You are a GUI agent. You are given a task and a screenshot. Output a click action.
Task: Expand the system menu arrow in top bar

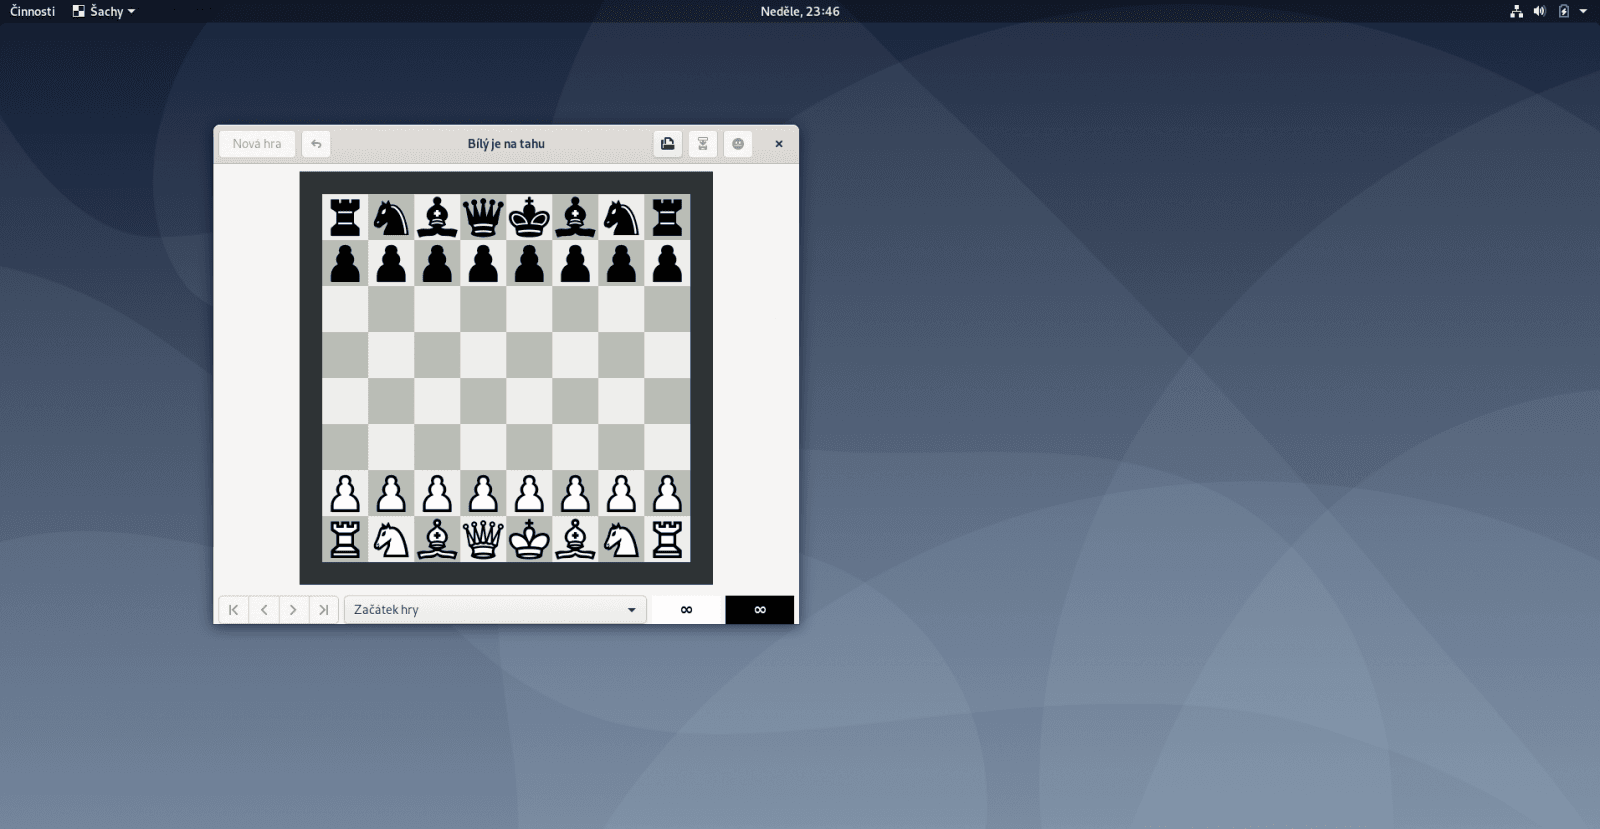(x=1583, y=11)
